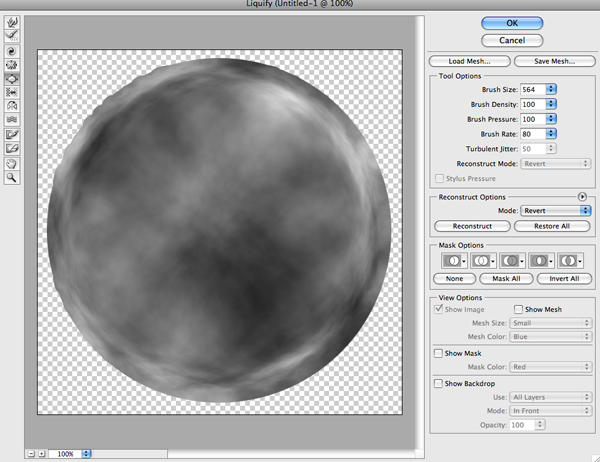Viewport: 600px width, 462px height.
Task: Click the Mask All button
Action: [x=506, y=279]
